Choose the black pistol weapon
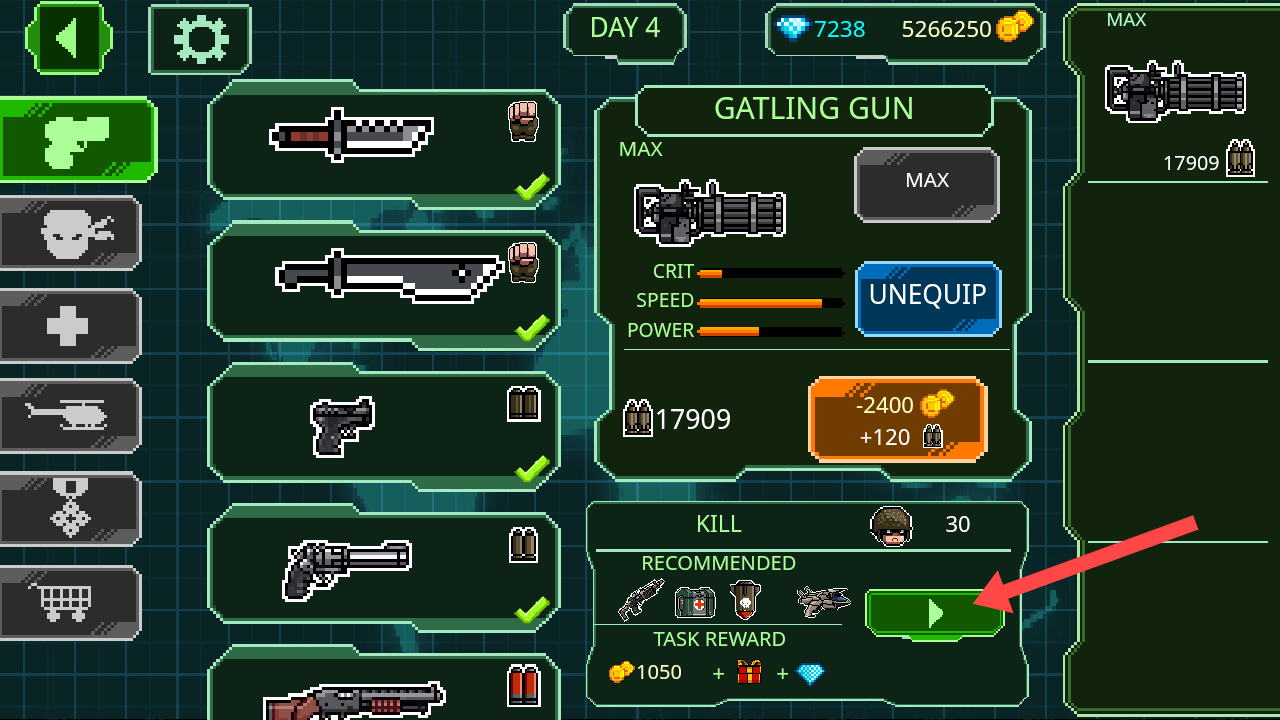 tap(384, 426)
